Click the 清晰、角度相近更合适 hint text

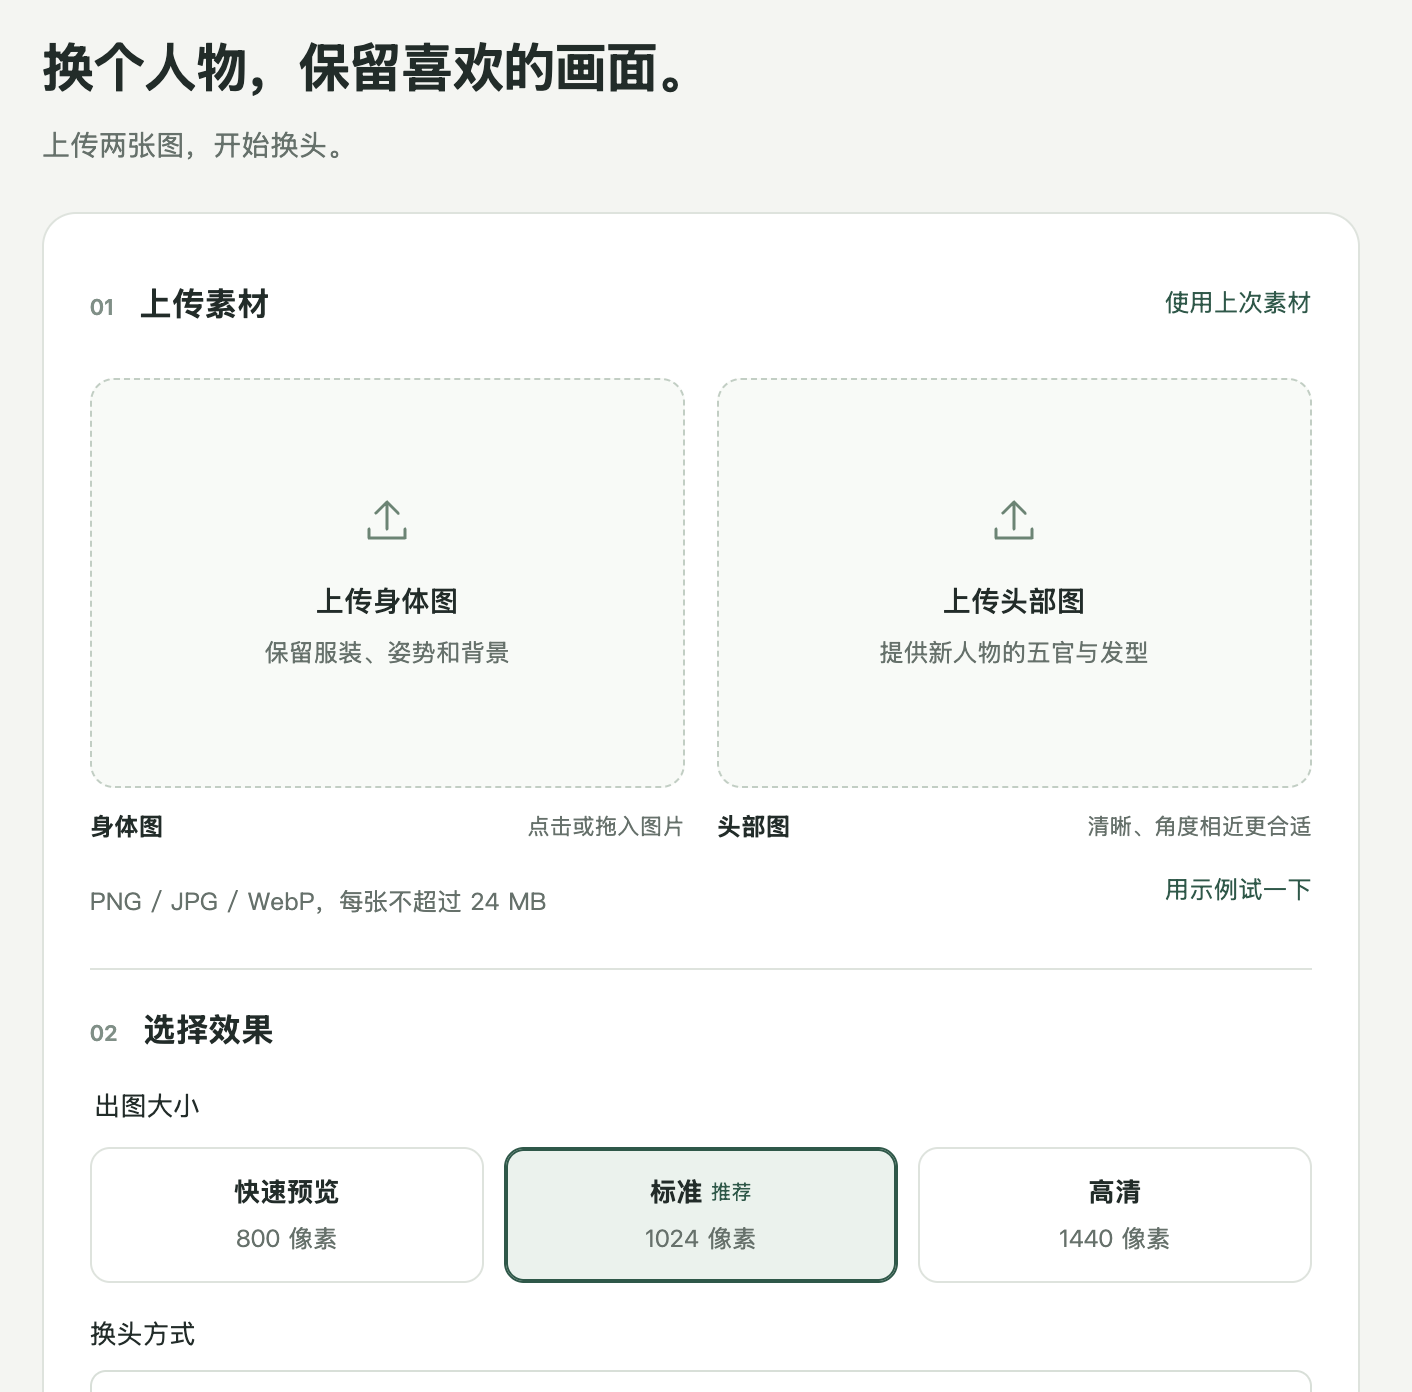[1199, 827]
